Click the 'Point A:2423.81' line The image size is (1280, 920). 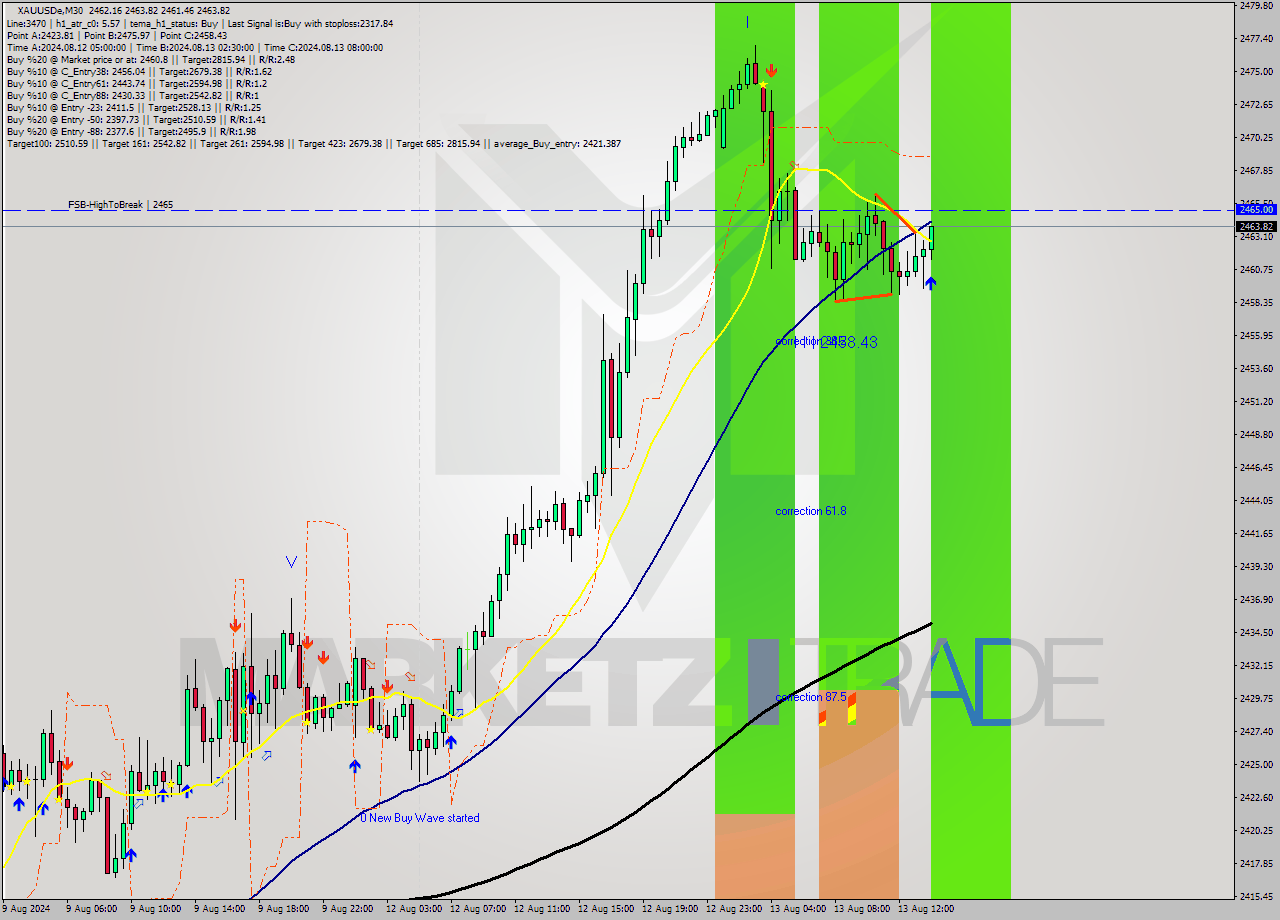tap(117, 35)
